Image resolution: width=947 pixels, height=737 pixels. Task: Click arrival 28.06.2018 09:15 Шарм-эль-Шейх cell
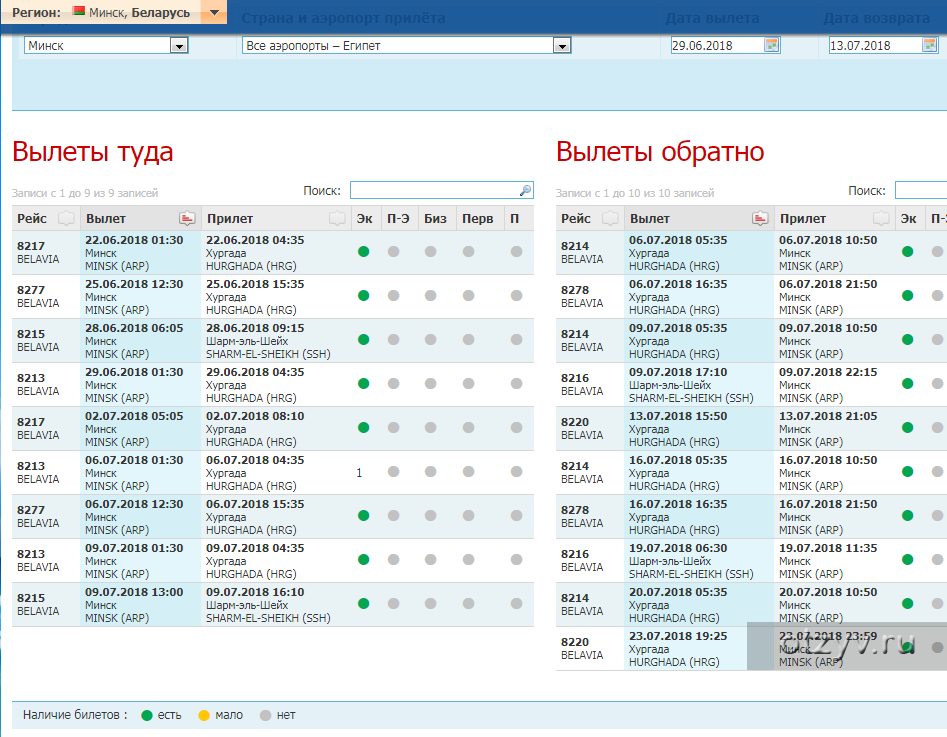[276, 341]
